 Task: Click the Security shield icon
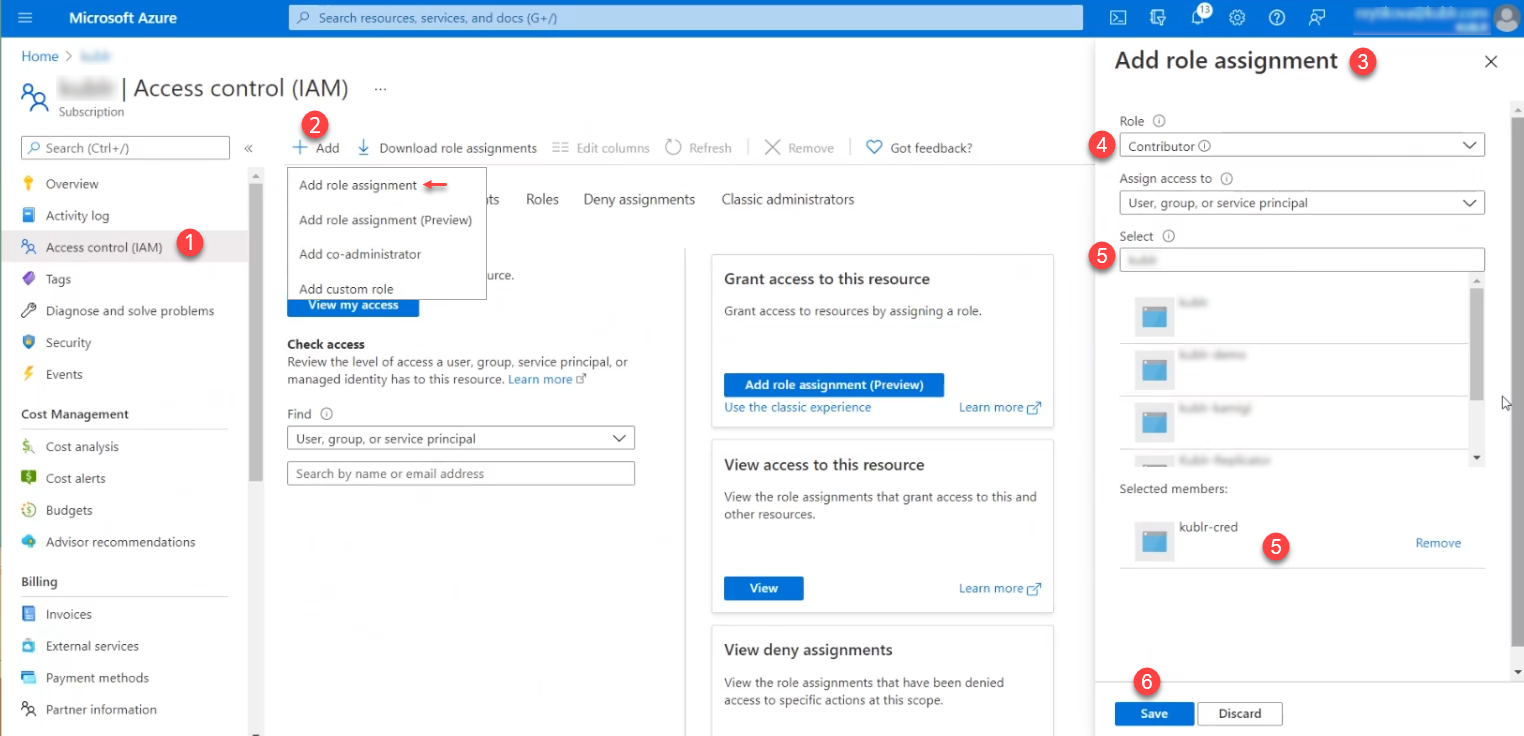pyautogui.click(x=28, y=342)
